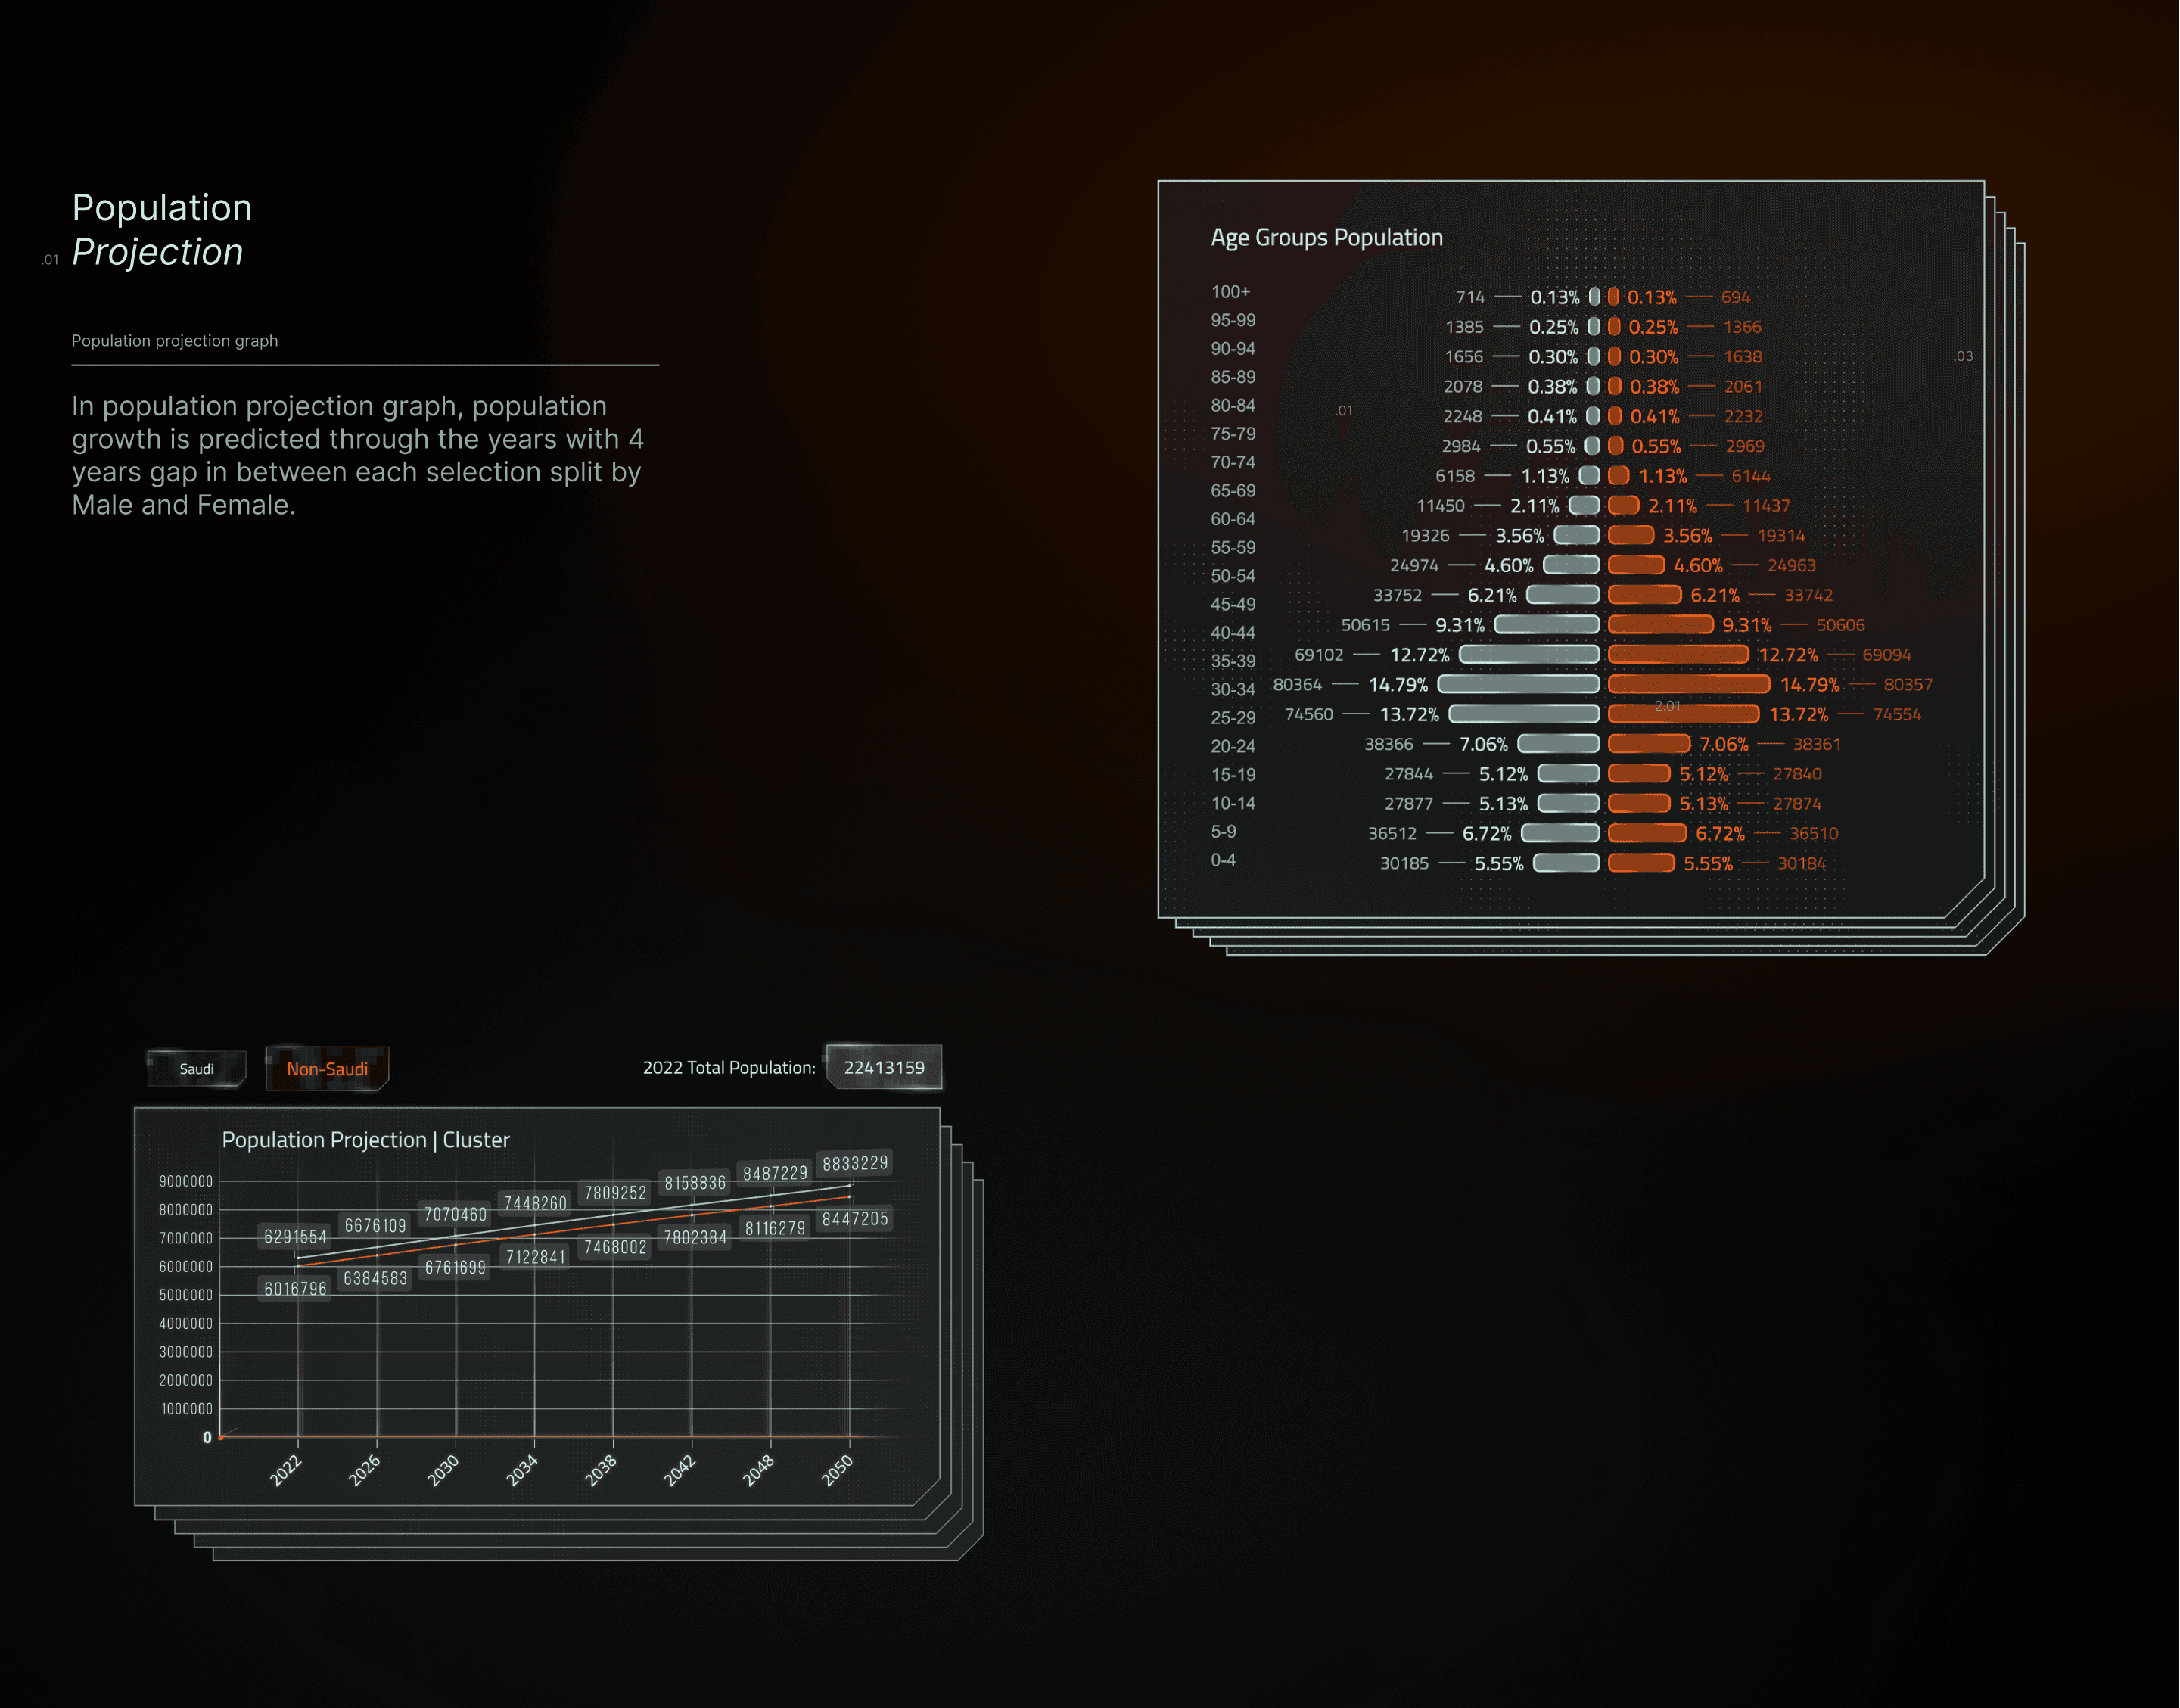2180x1708 pixels.
Task: Click the Population Projection | Cluster title
Action: (x=365, y=1140)
